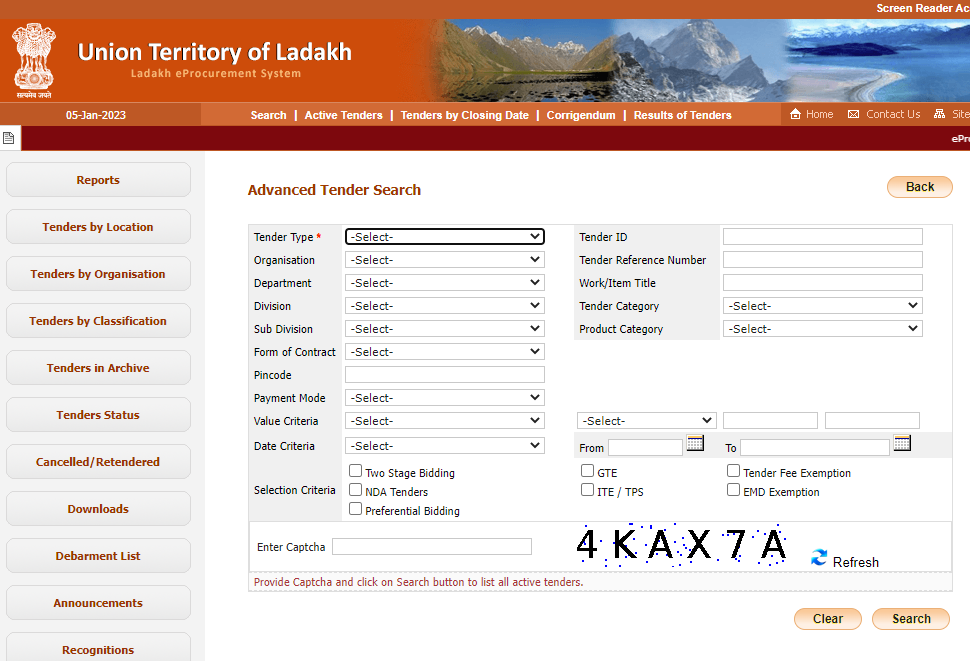
Task: Check the Tender Fee Exemption option
Action: pos(733,471)
